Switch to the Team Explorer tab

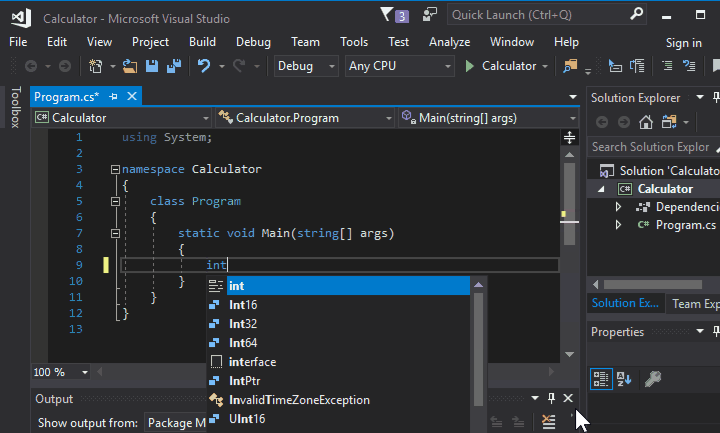click(x=695, y=304)
